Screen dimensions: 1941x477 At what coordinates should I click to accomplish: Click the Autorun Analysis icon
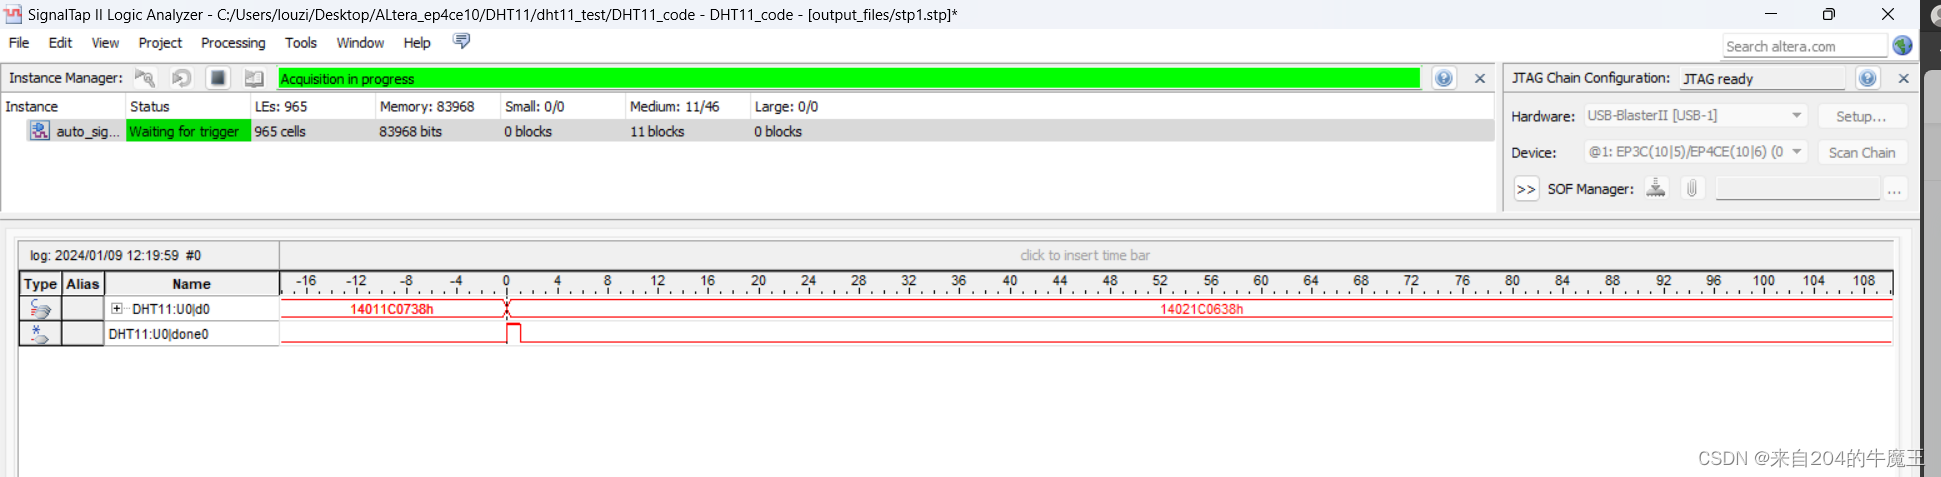tap(181, 78)
